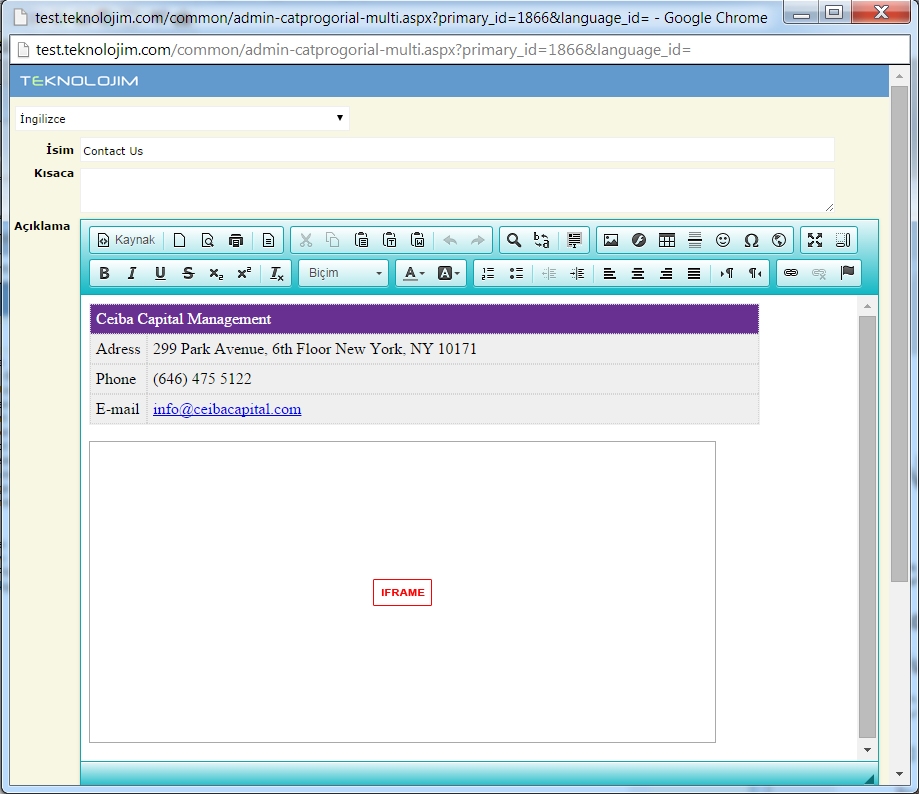Click the Kısaca text area
Image resolution: width=919 pixels, height=794 pixels.
457,190
